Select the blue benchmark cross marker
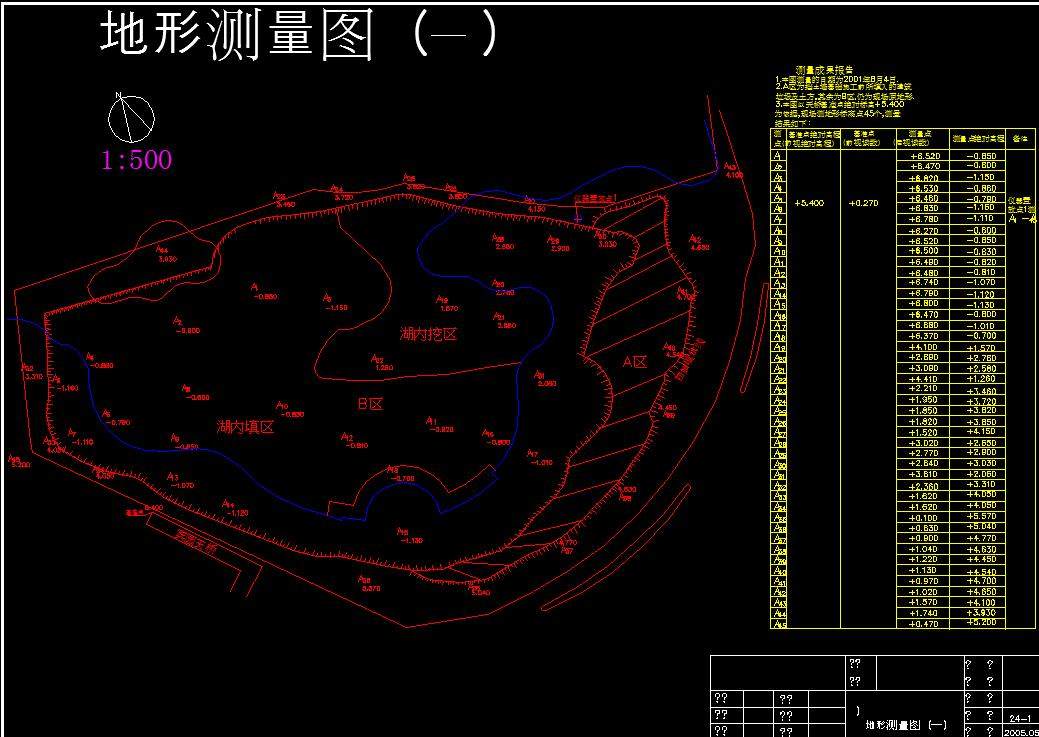 pyautogui.click(x=579, y=213)
